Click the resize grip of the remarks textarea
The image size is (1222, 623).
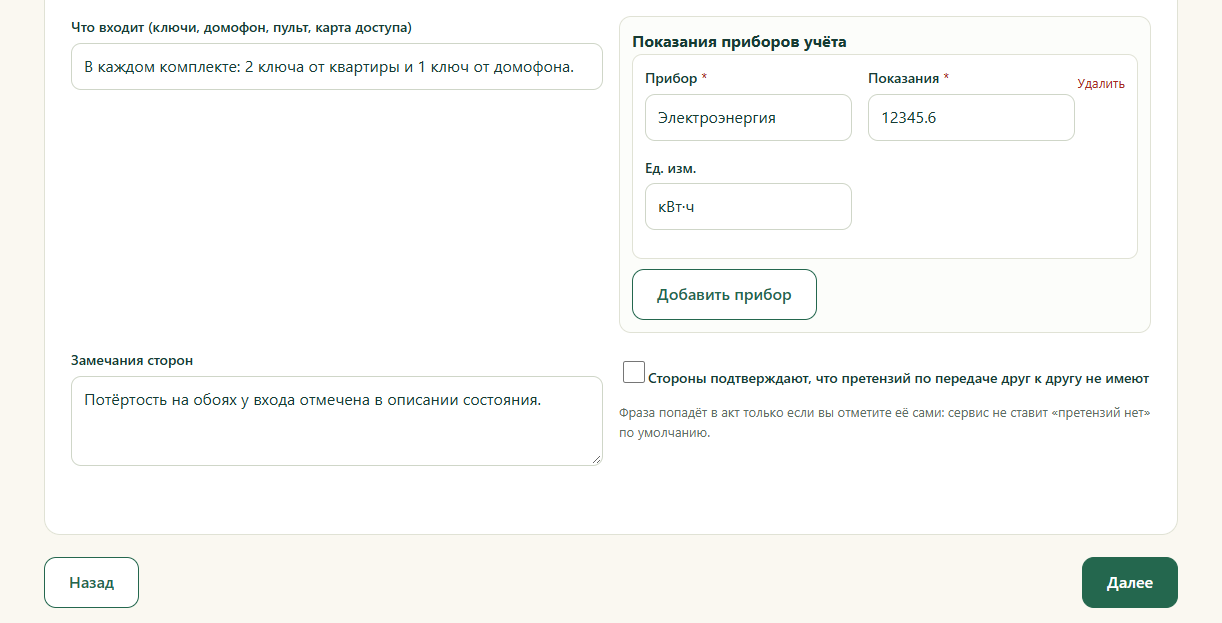(596, 459)
